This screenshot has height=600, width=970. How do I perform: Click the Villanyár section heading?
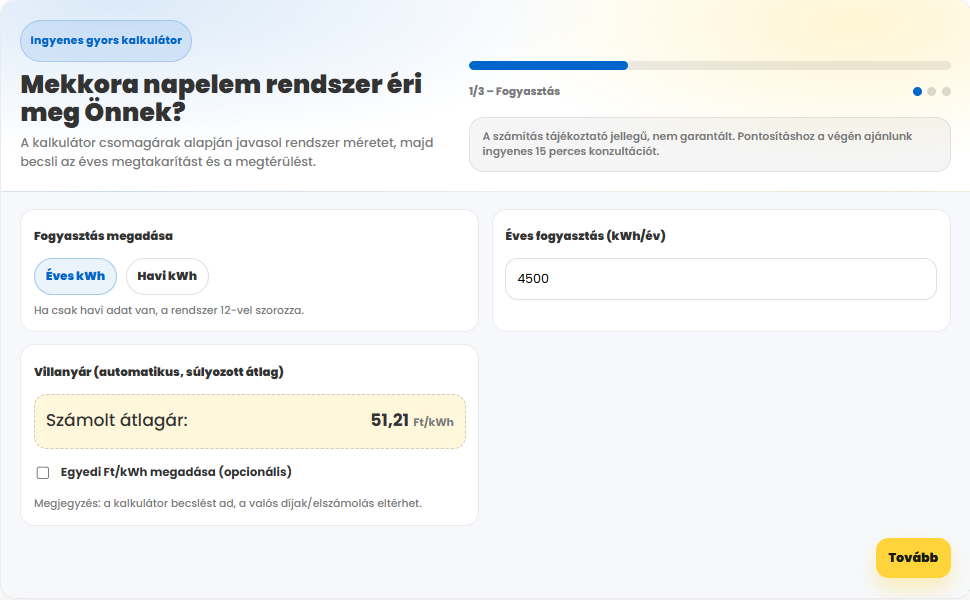tap(158, 372)
